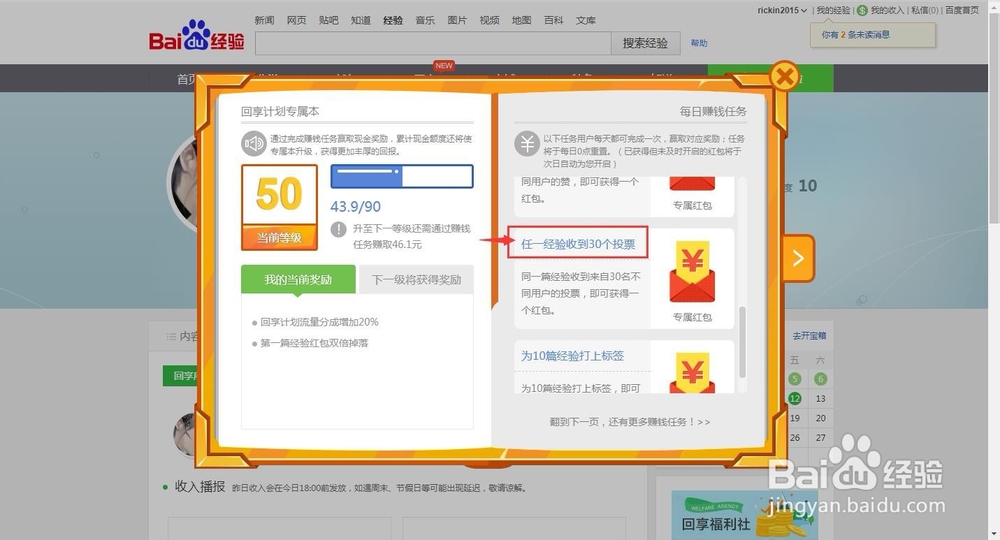Click the 回享福利社 banner
1000x540 pixels.
click(744, 515)
